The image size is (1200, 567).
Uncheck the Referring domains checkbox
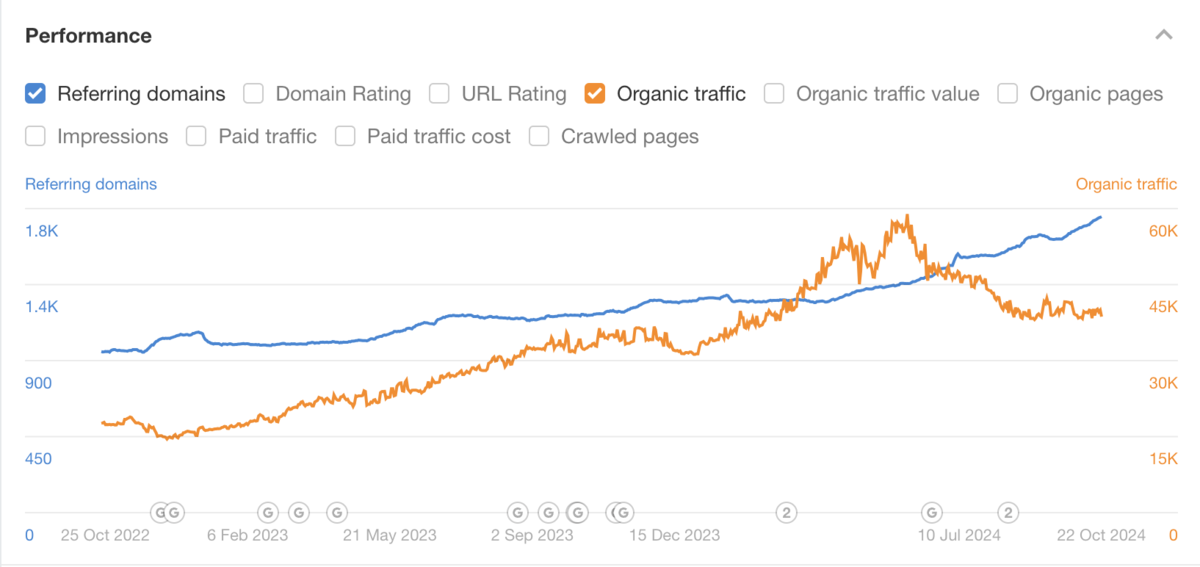tap(35, 94)
